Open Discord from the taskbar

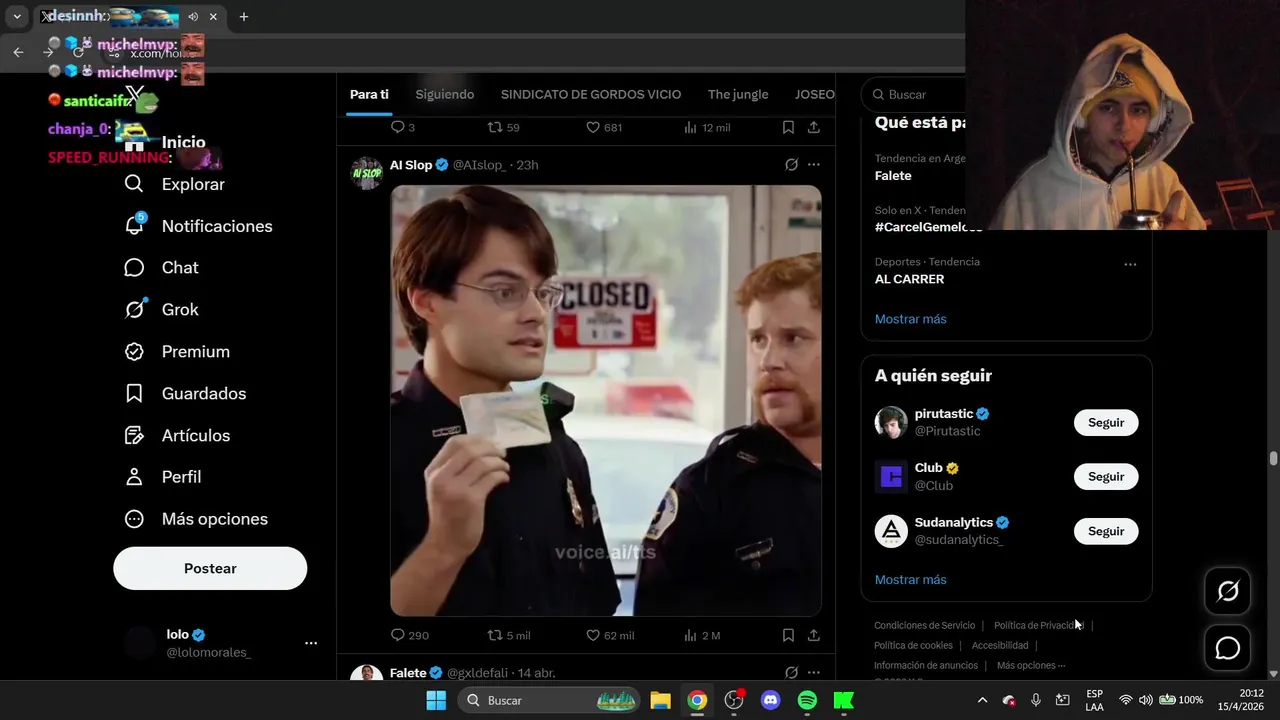pyautogui.click(x=770, y=700)
